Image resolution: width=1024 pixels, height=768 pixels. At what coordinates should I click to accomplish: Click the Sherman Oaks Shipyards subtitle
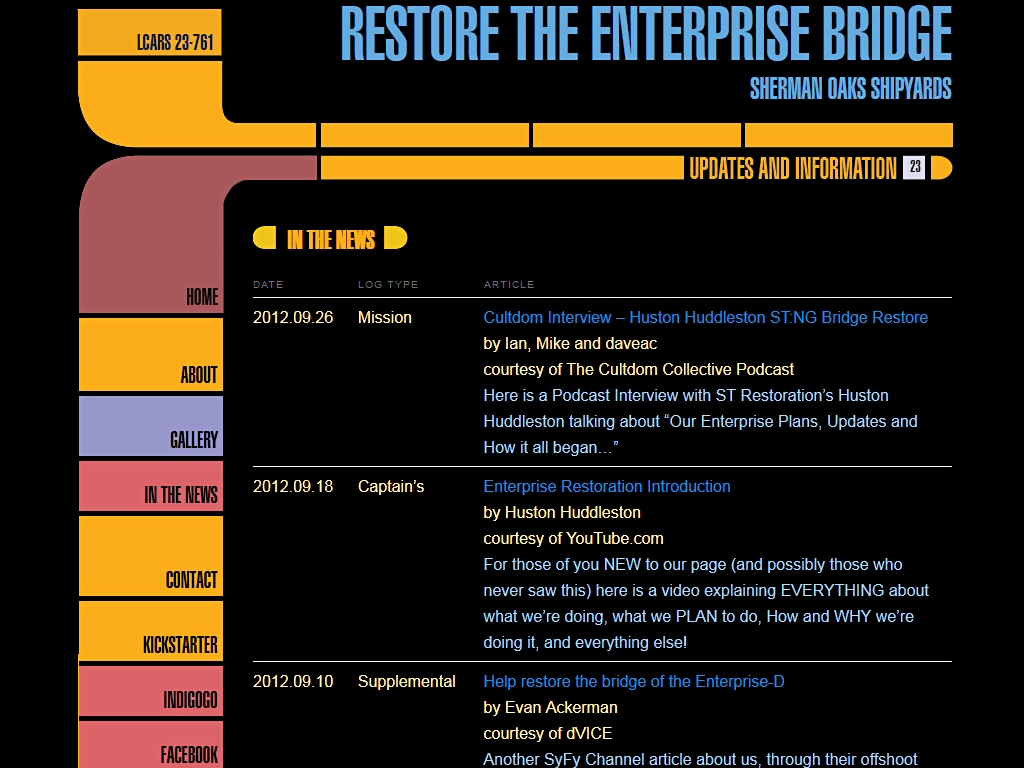850,89
